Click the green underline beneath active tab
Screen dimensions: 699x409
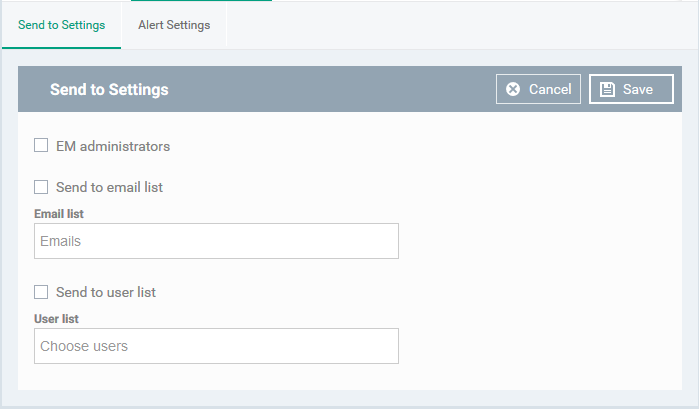62,47
